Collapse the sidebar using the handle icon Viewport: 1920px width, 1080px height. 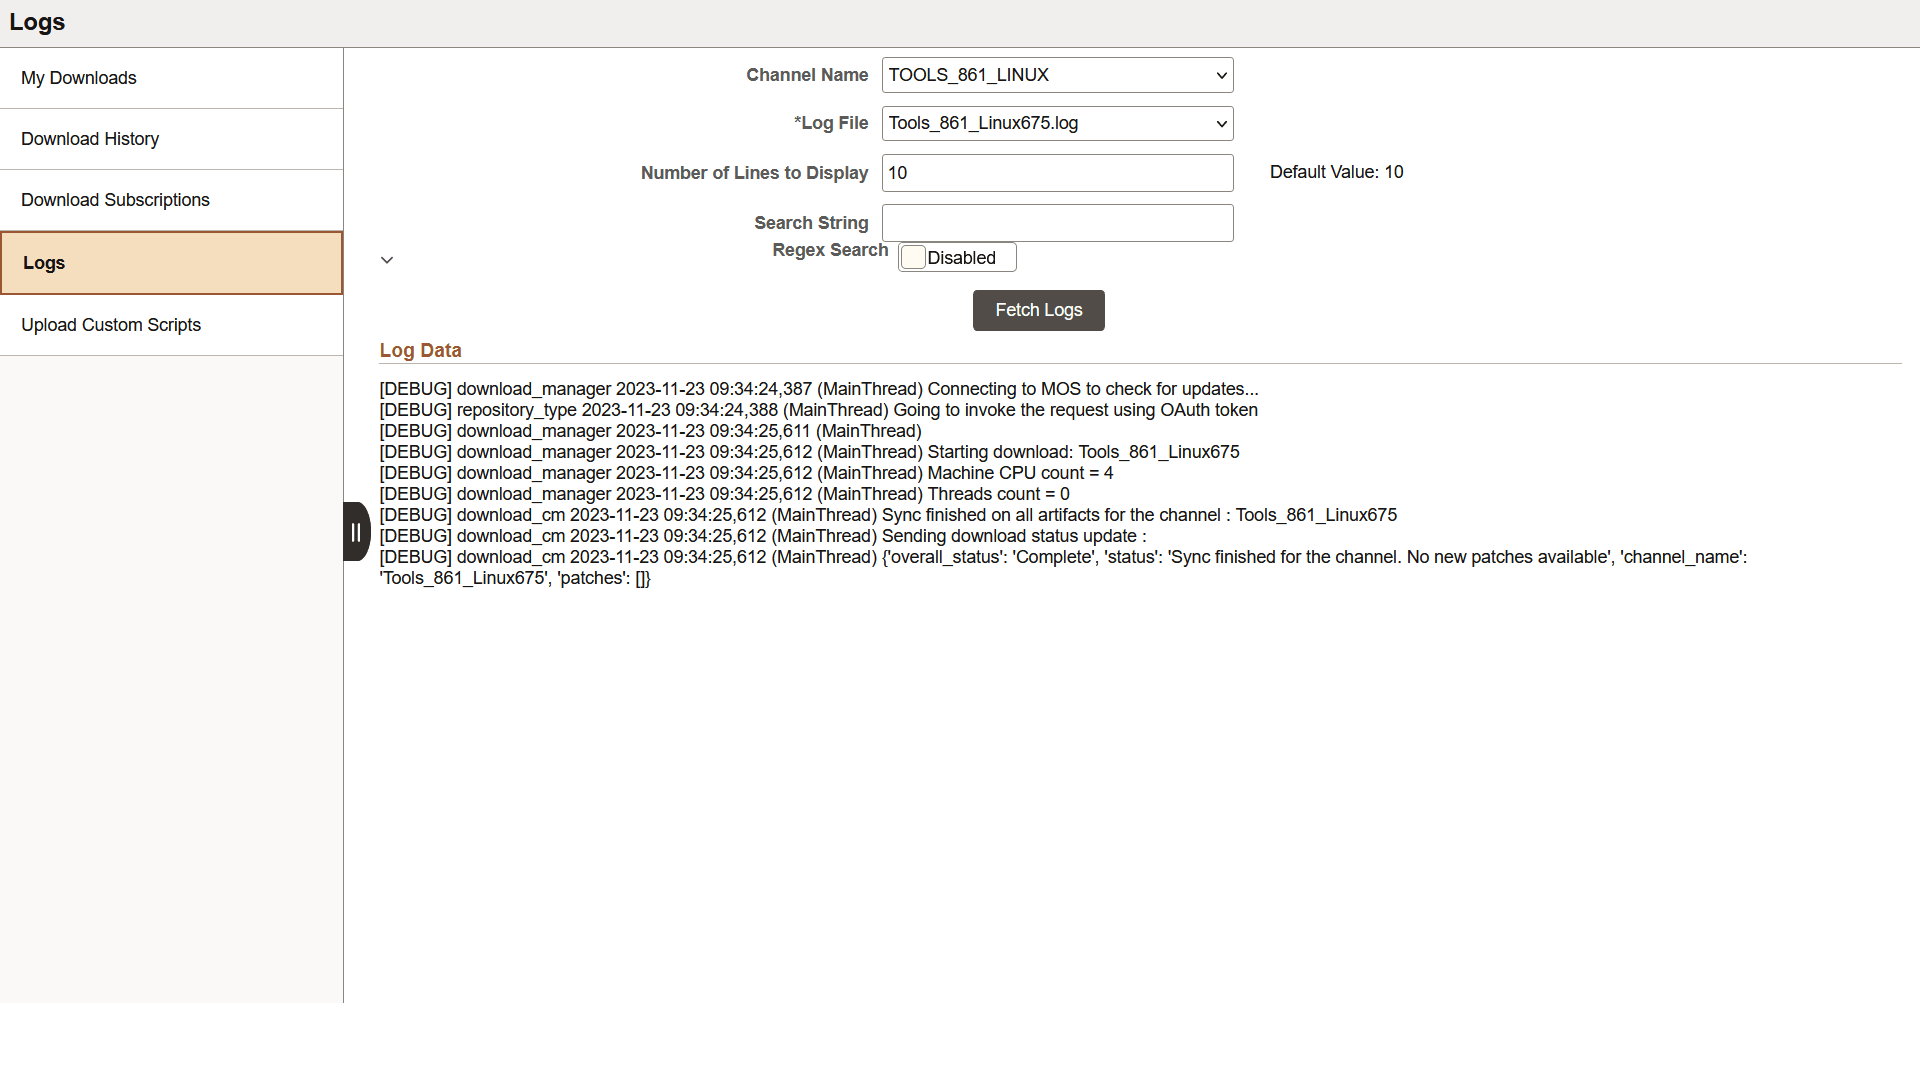tap(356, 532)
